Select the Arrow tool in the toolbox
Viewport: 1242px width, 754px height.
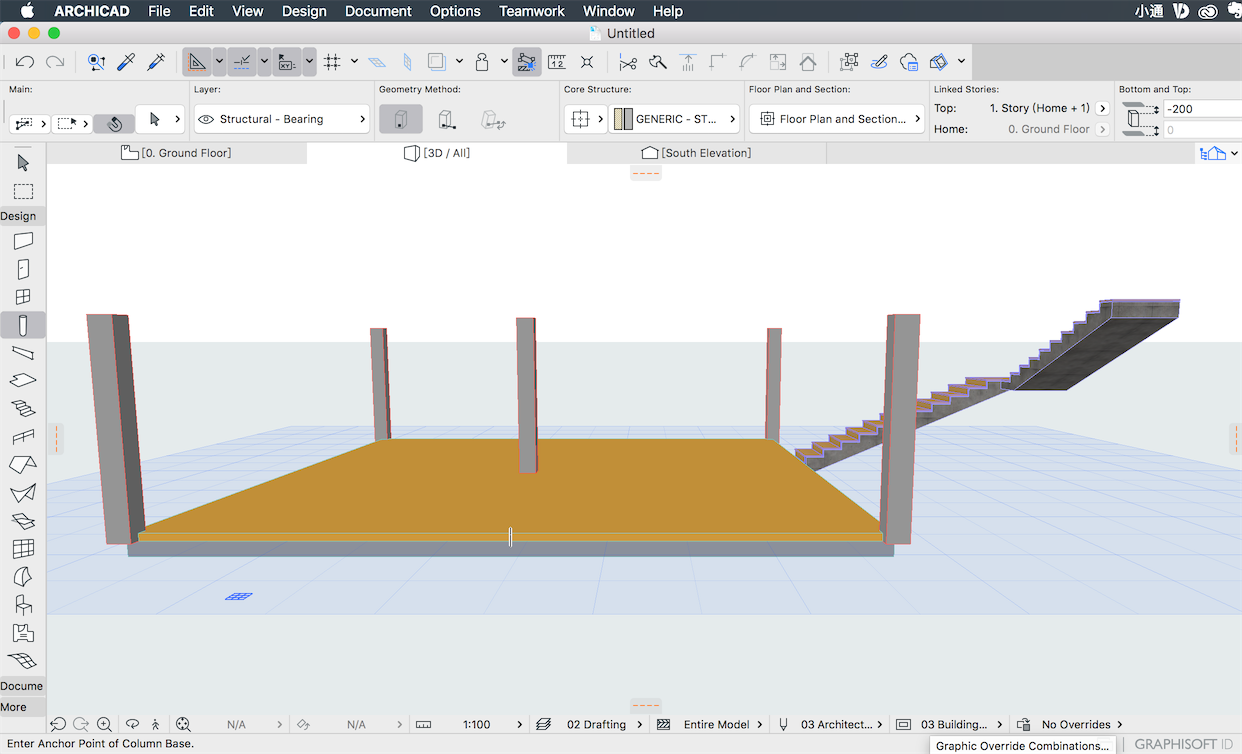(x=23, y=163)
